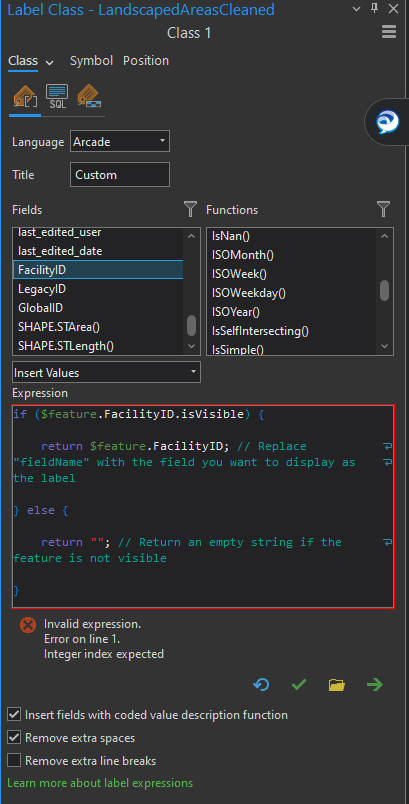Open the Language dropdown set to Arcade
Image resolution: width=409 pixels, height=804 pixels.
pos(120,142)
